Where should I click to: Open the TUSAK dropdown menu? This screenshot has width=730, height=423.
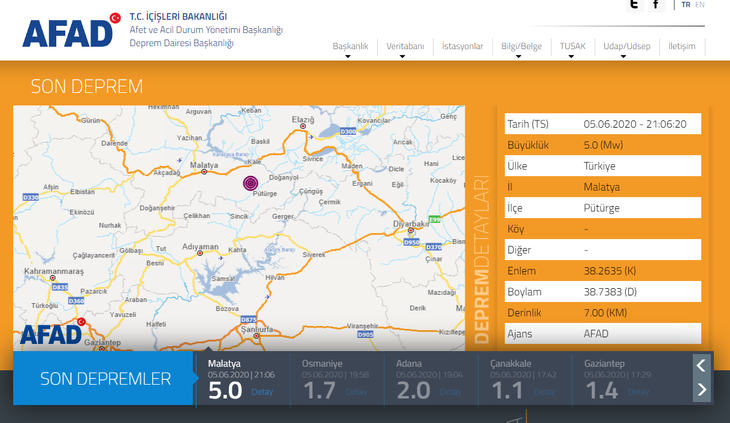coord(573,47)
